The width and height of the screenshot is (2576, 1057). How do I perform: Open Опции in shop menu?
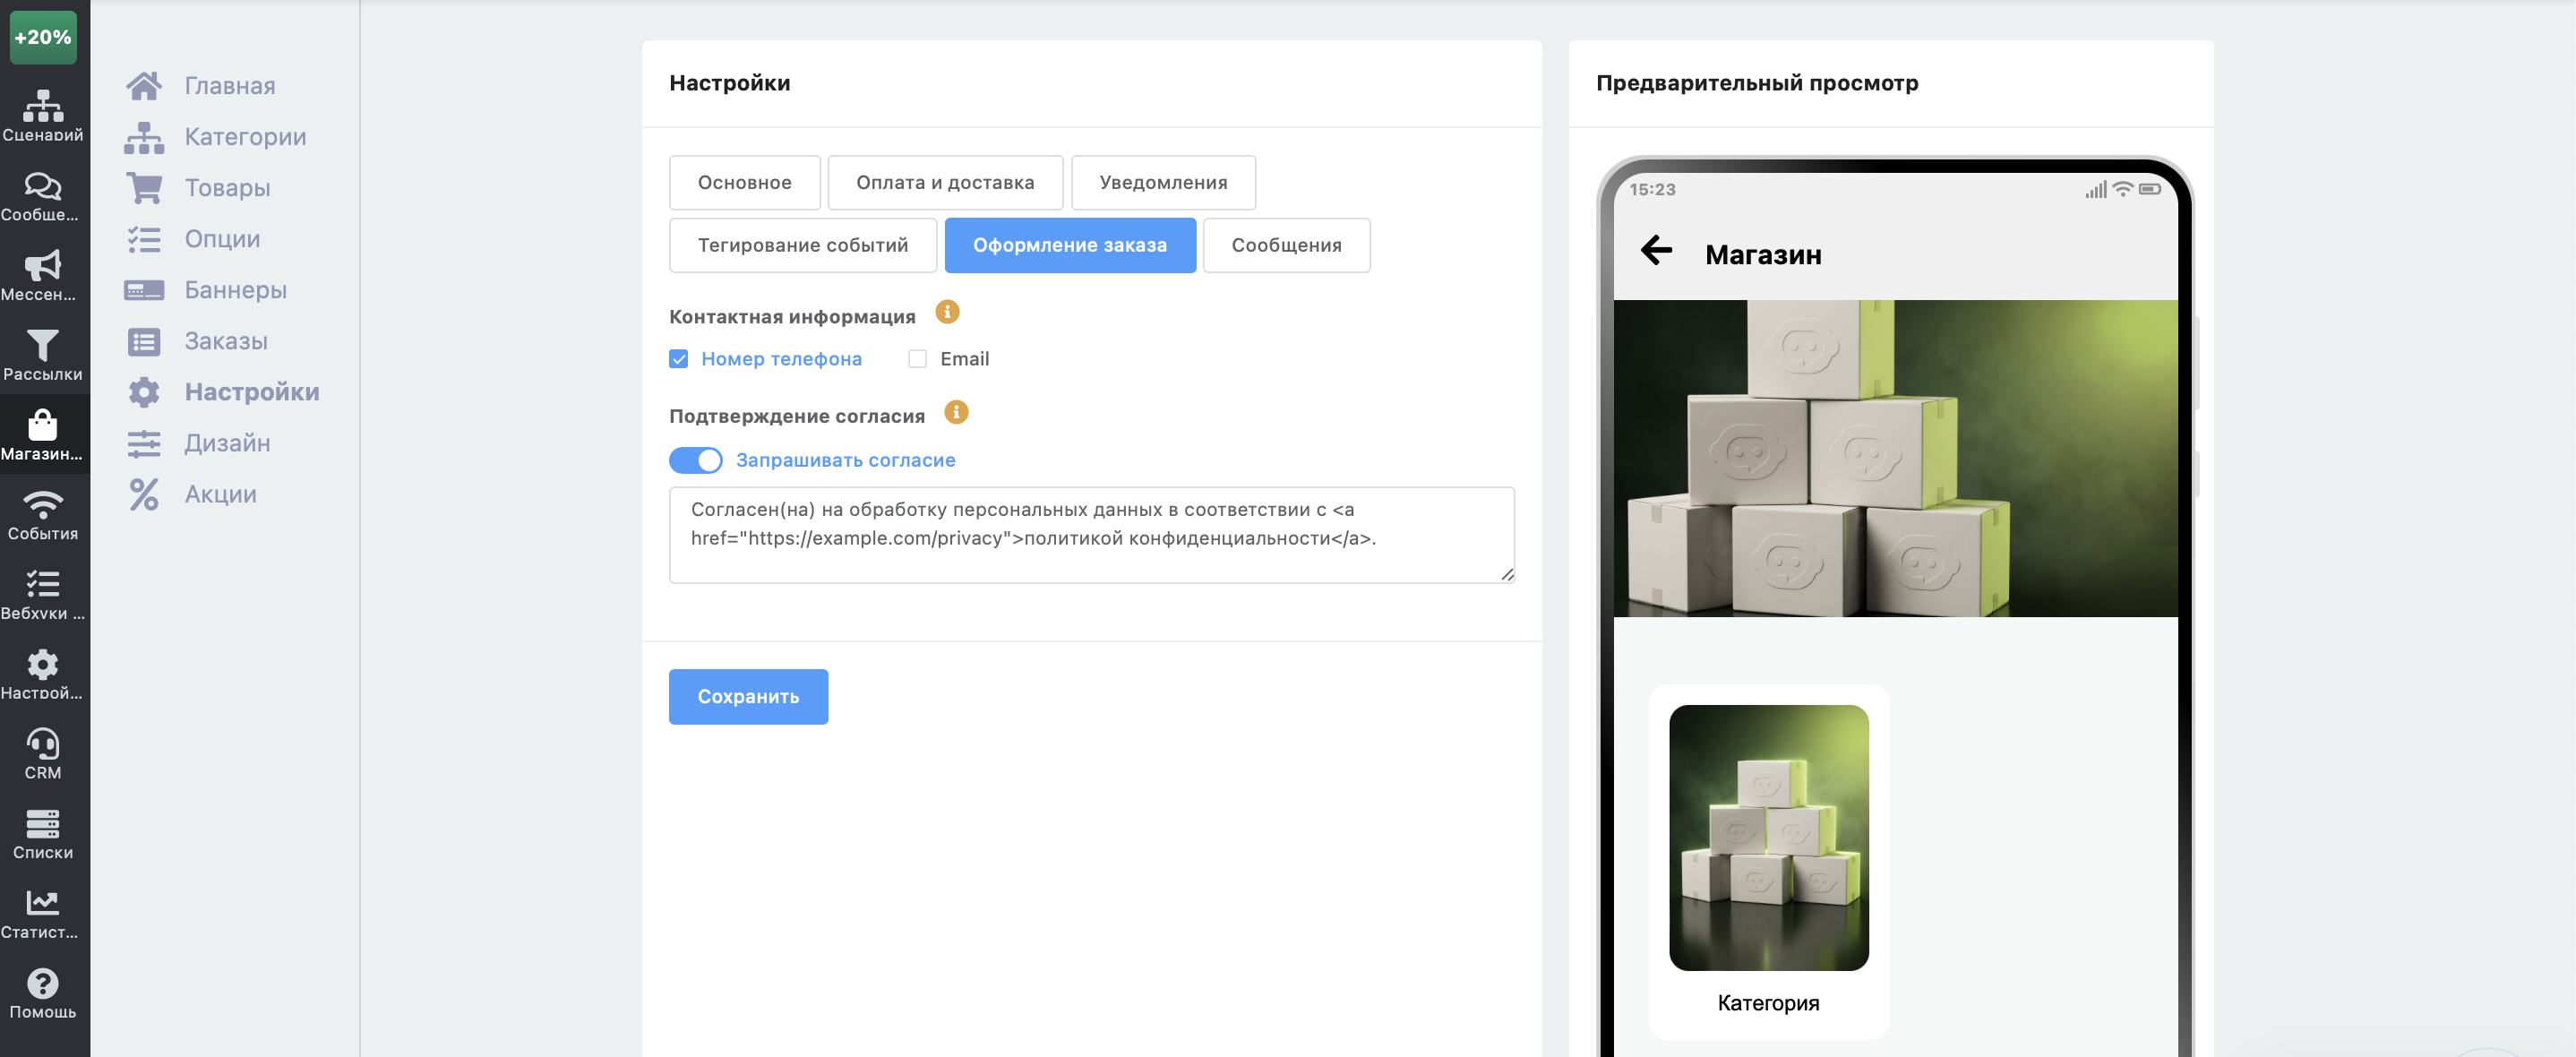pyautogui.click(x=193, y=239)
